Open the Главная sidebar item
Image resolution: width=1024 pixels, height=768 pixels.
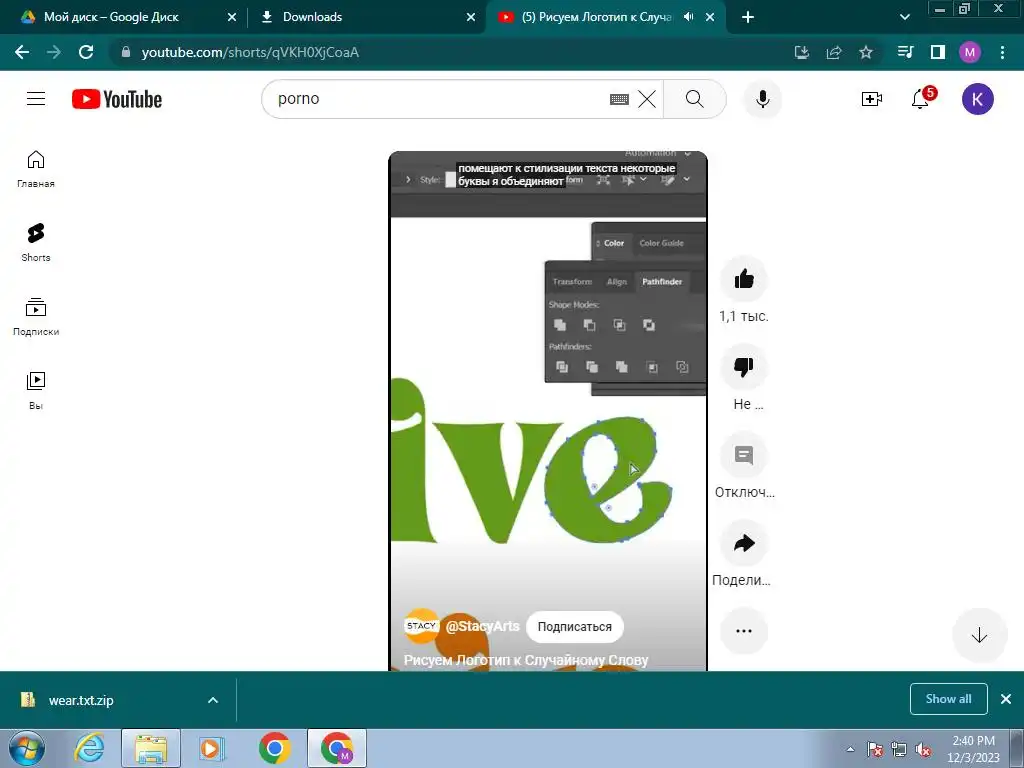point(36,168)
